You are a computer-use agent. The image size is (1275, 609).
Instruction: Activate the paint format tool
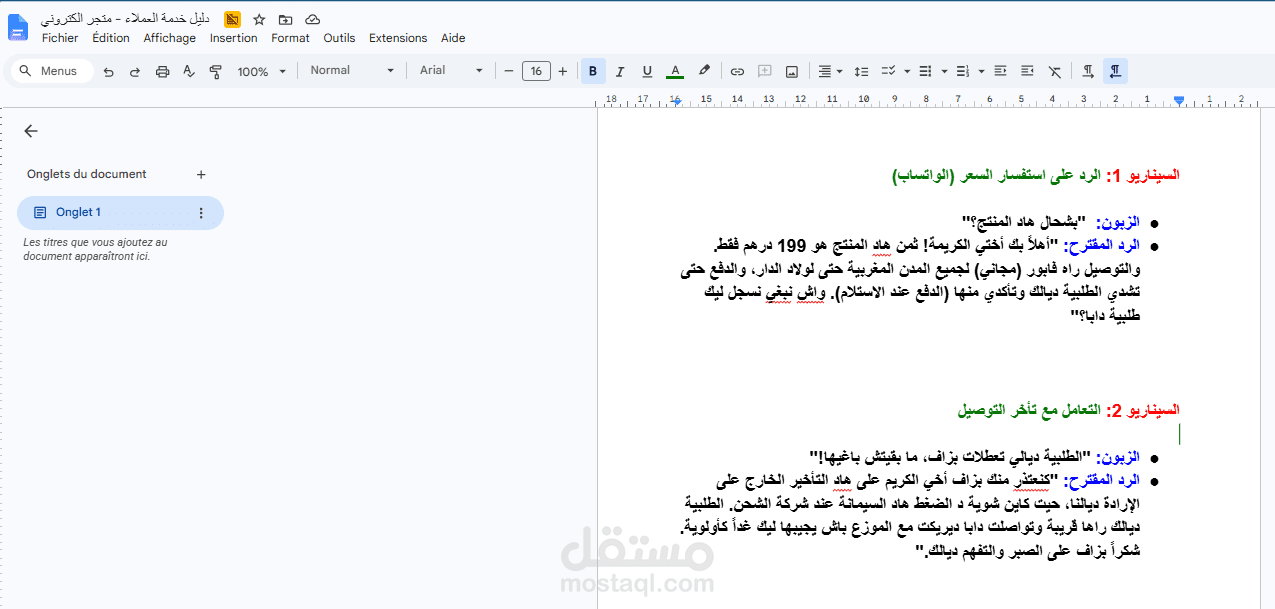[x=215, y=72]
